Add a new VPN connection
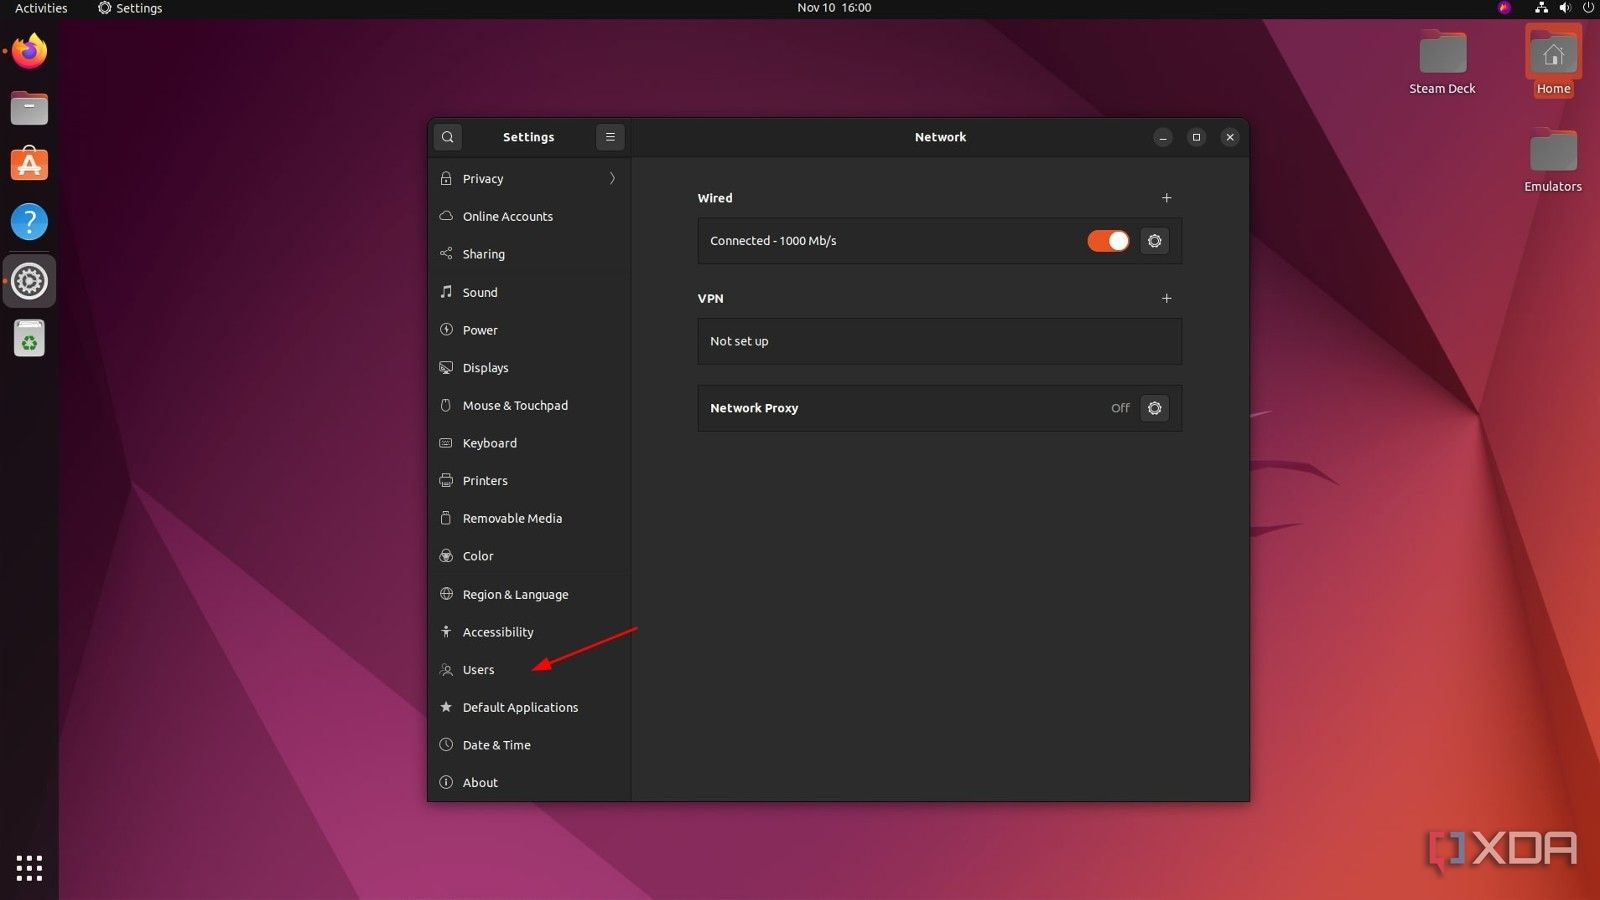This screenshot has height=900, width=1600. [x=1166, y=298]
